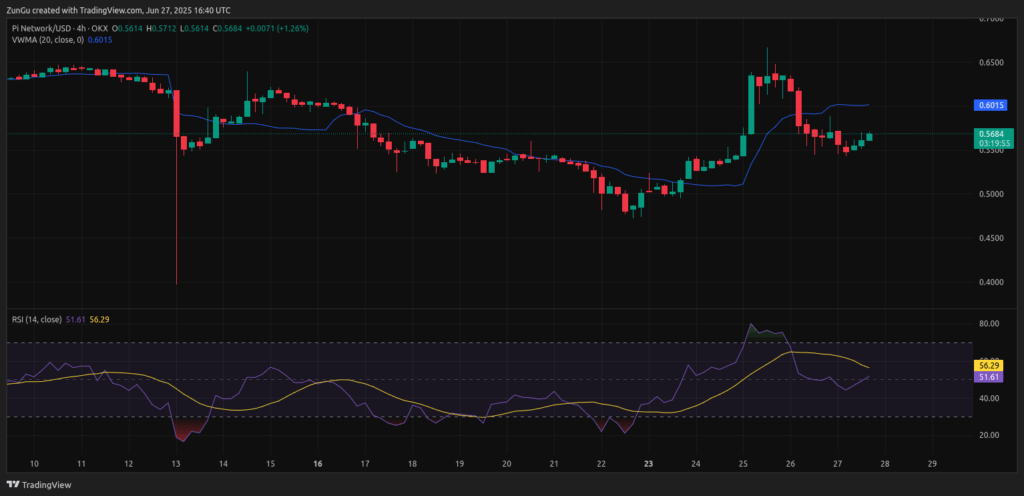1024x496 pixels.
Task: Click the date label 29 on the time axis
Action: point(932,463)
